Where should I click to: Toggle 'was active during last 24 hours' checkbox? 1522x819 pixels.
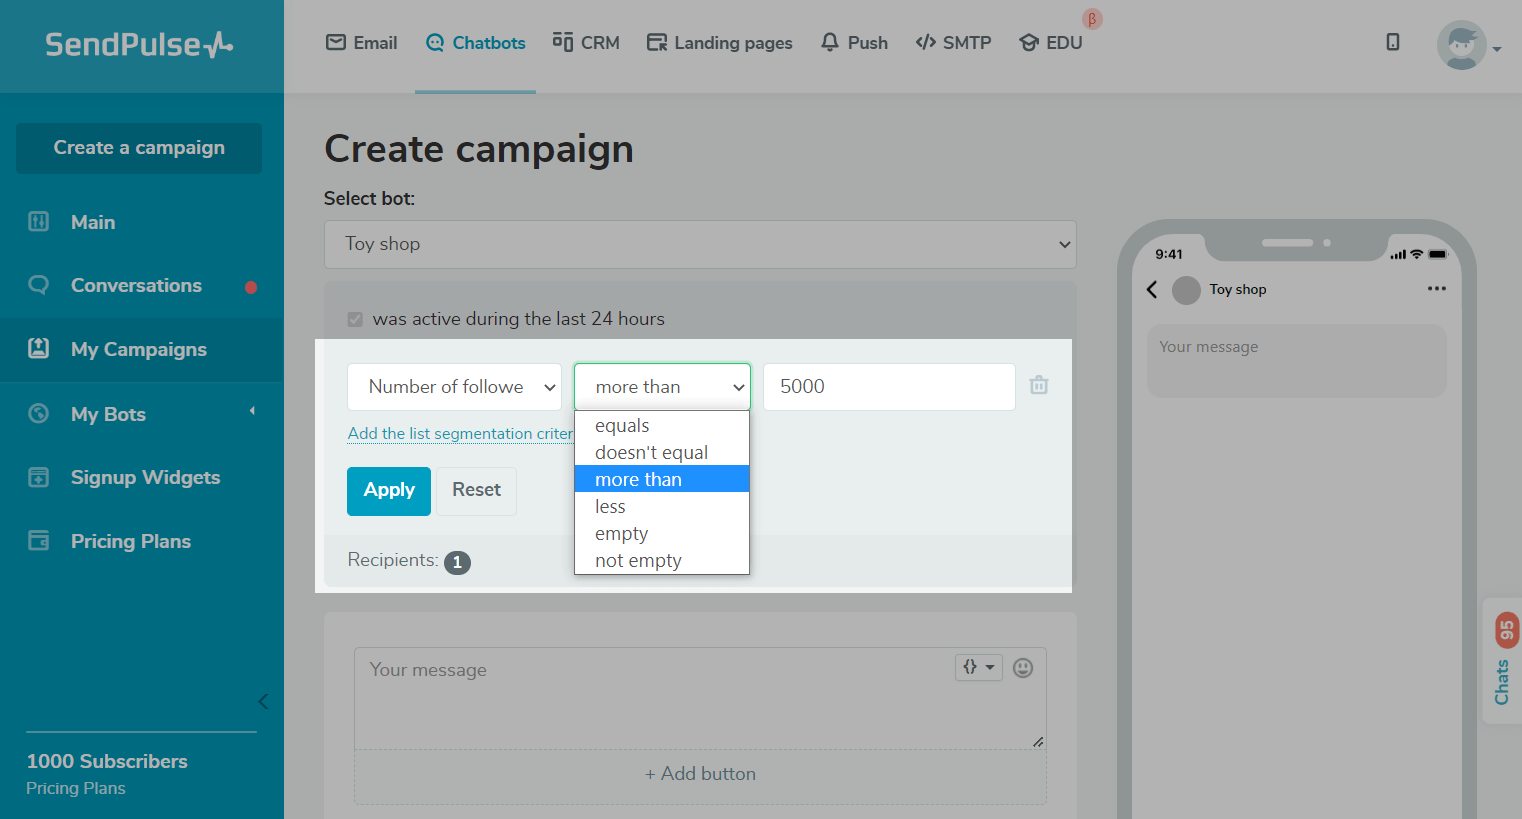355,319
